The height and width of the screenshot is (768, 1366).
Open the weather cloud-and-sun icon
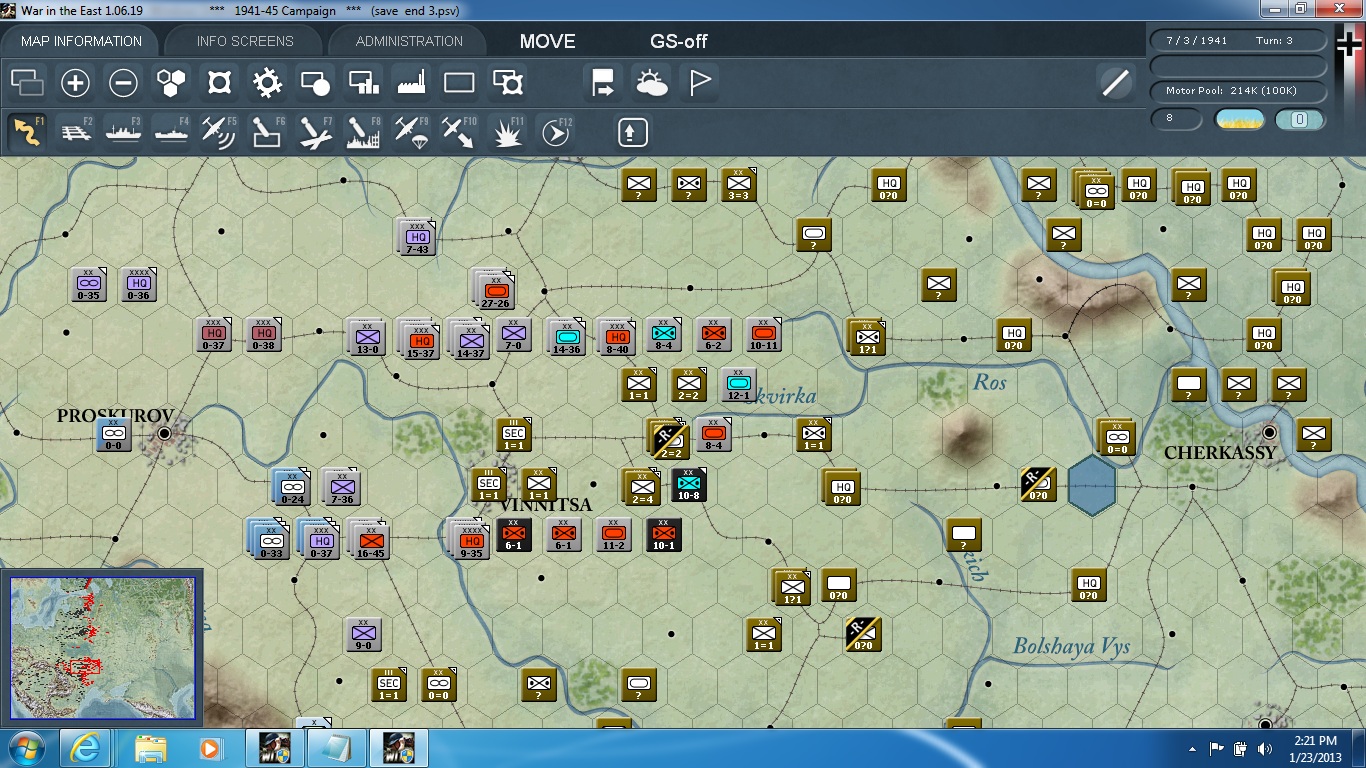click(x=652, y=83)
